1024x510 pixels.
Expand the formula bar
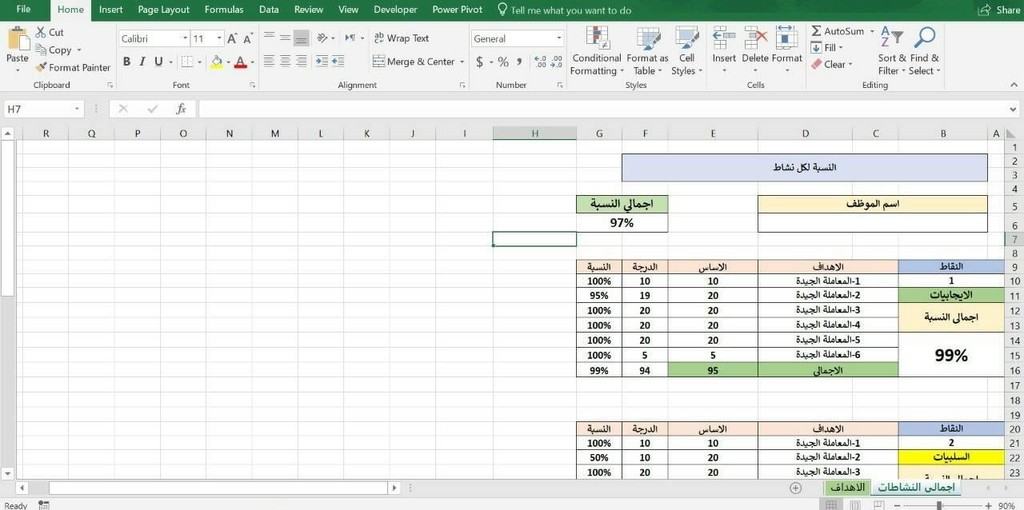(1013, 109)
